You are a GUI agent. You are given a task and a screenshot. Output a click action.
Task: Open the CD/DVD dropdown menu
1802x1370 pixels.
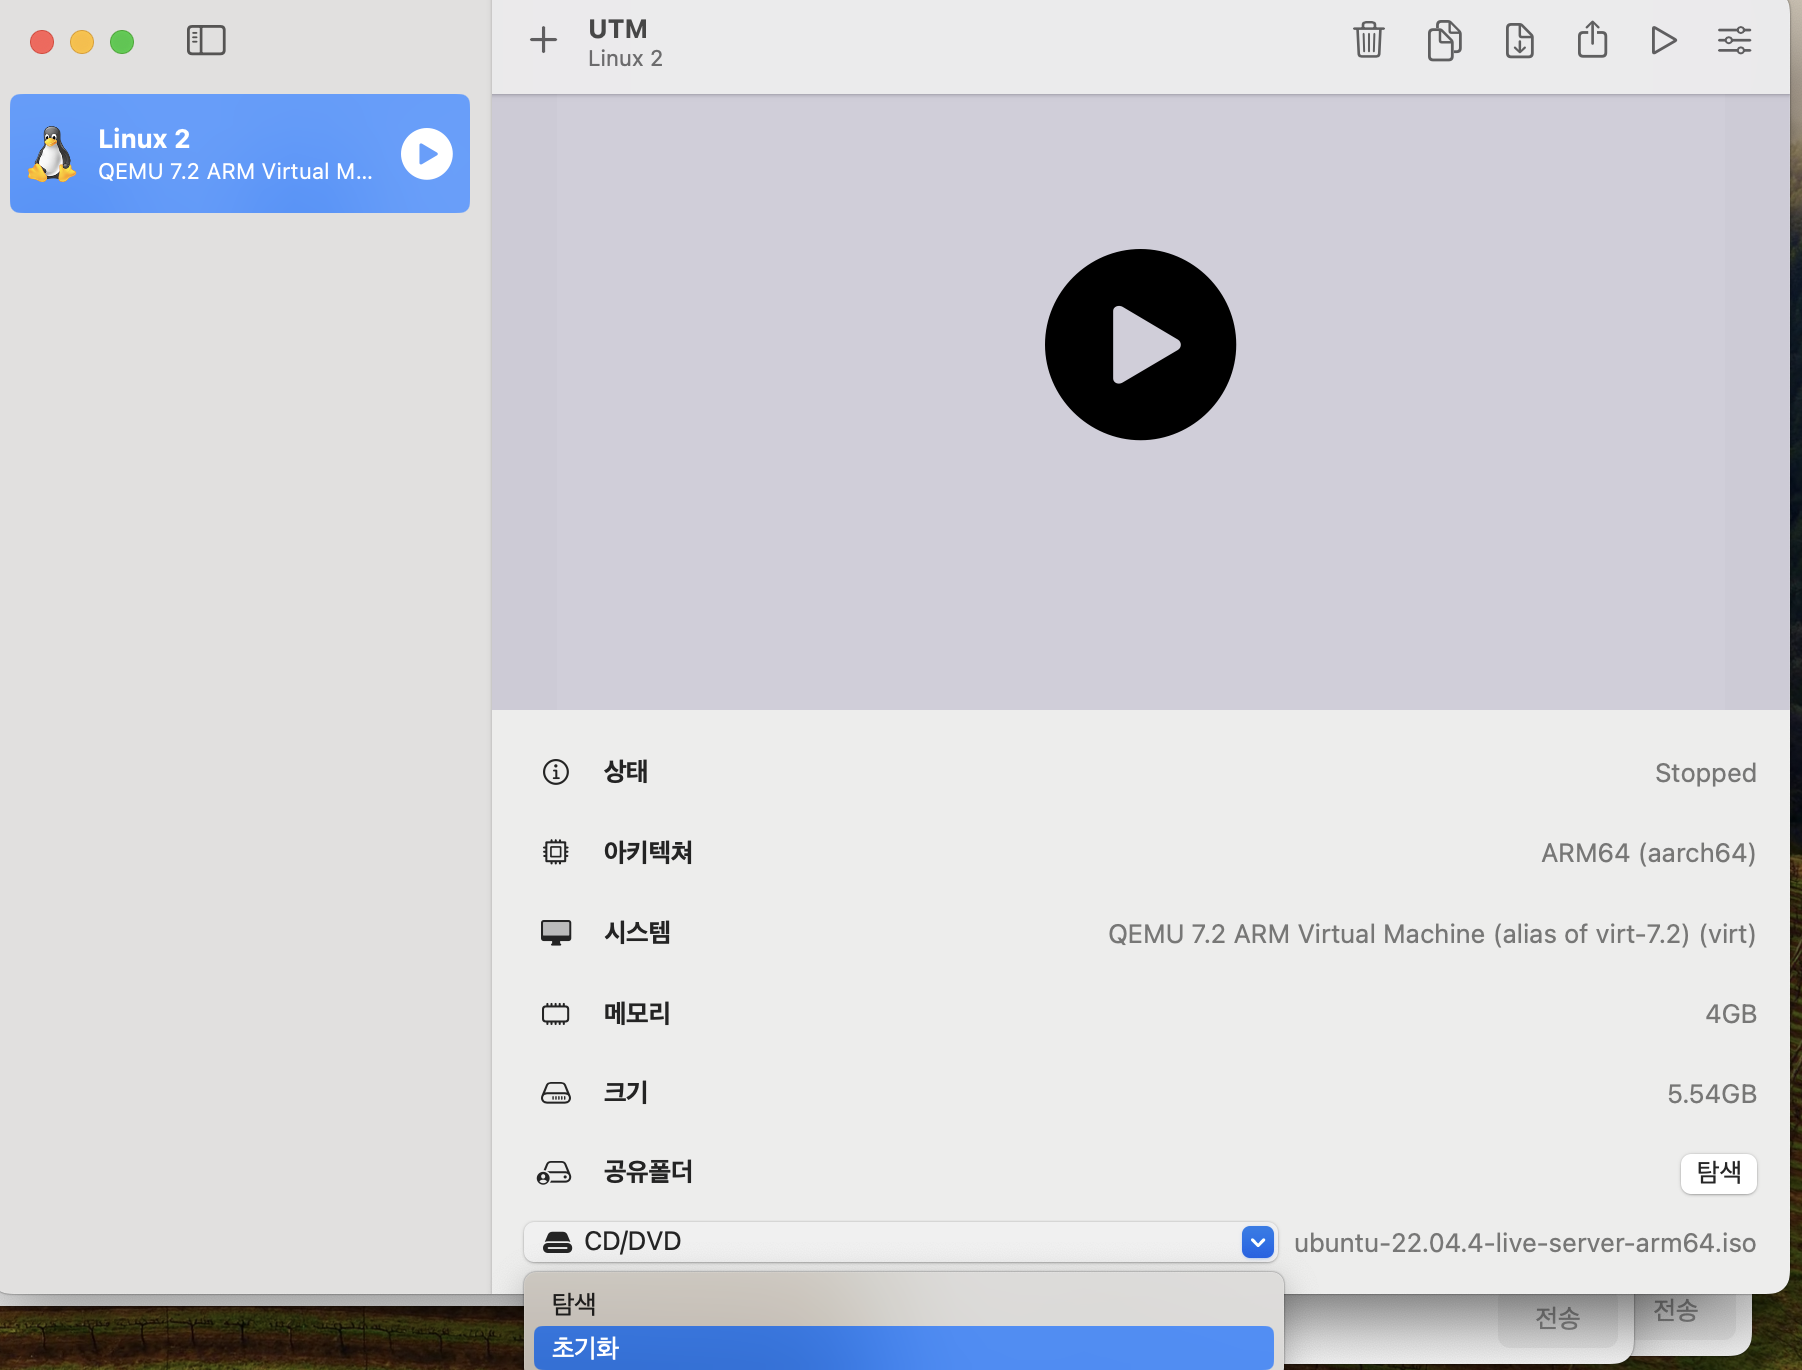[900, 1242]
